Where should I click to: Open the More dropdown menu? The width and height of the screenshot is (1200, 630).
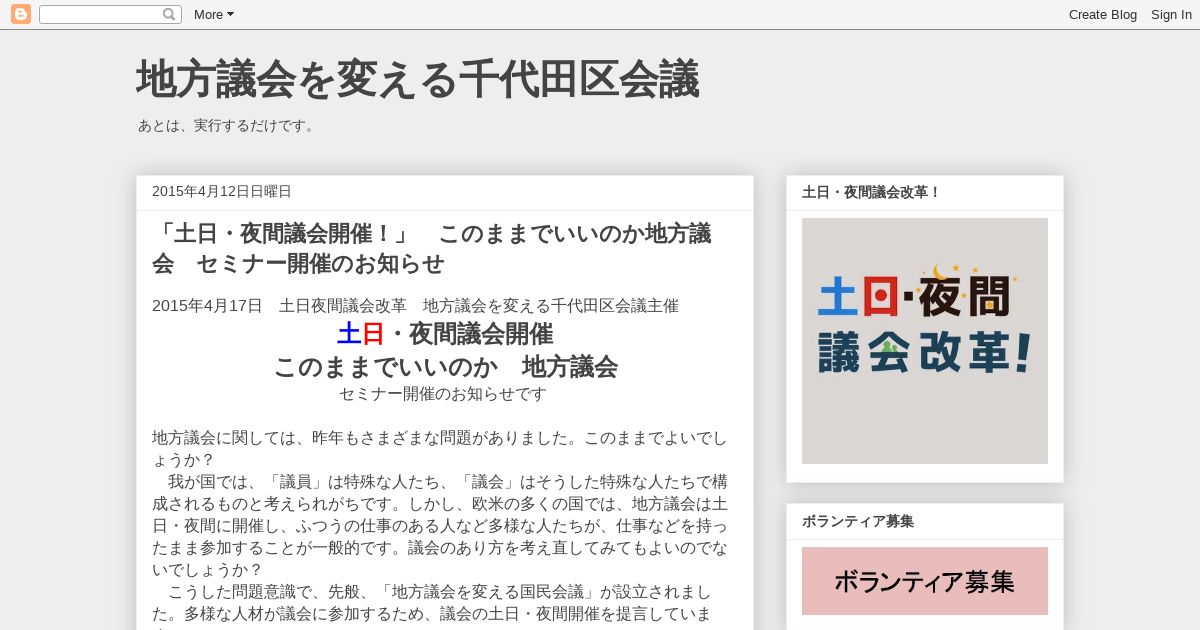(214, 14)
